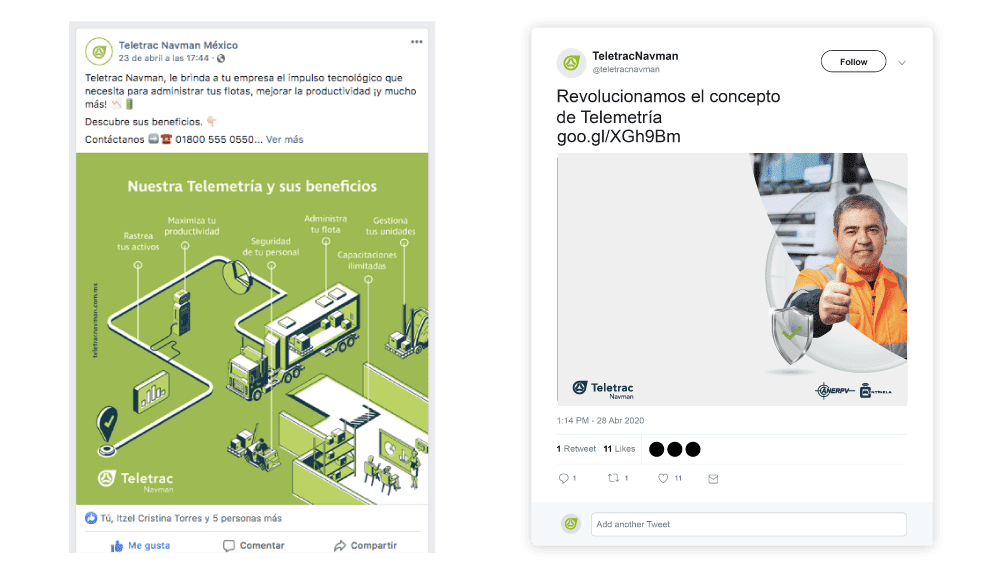Like the tweet with the heart icon
The width and height of the screenshot is (1004, 584).
click(663, 478)
